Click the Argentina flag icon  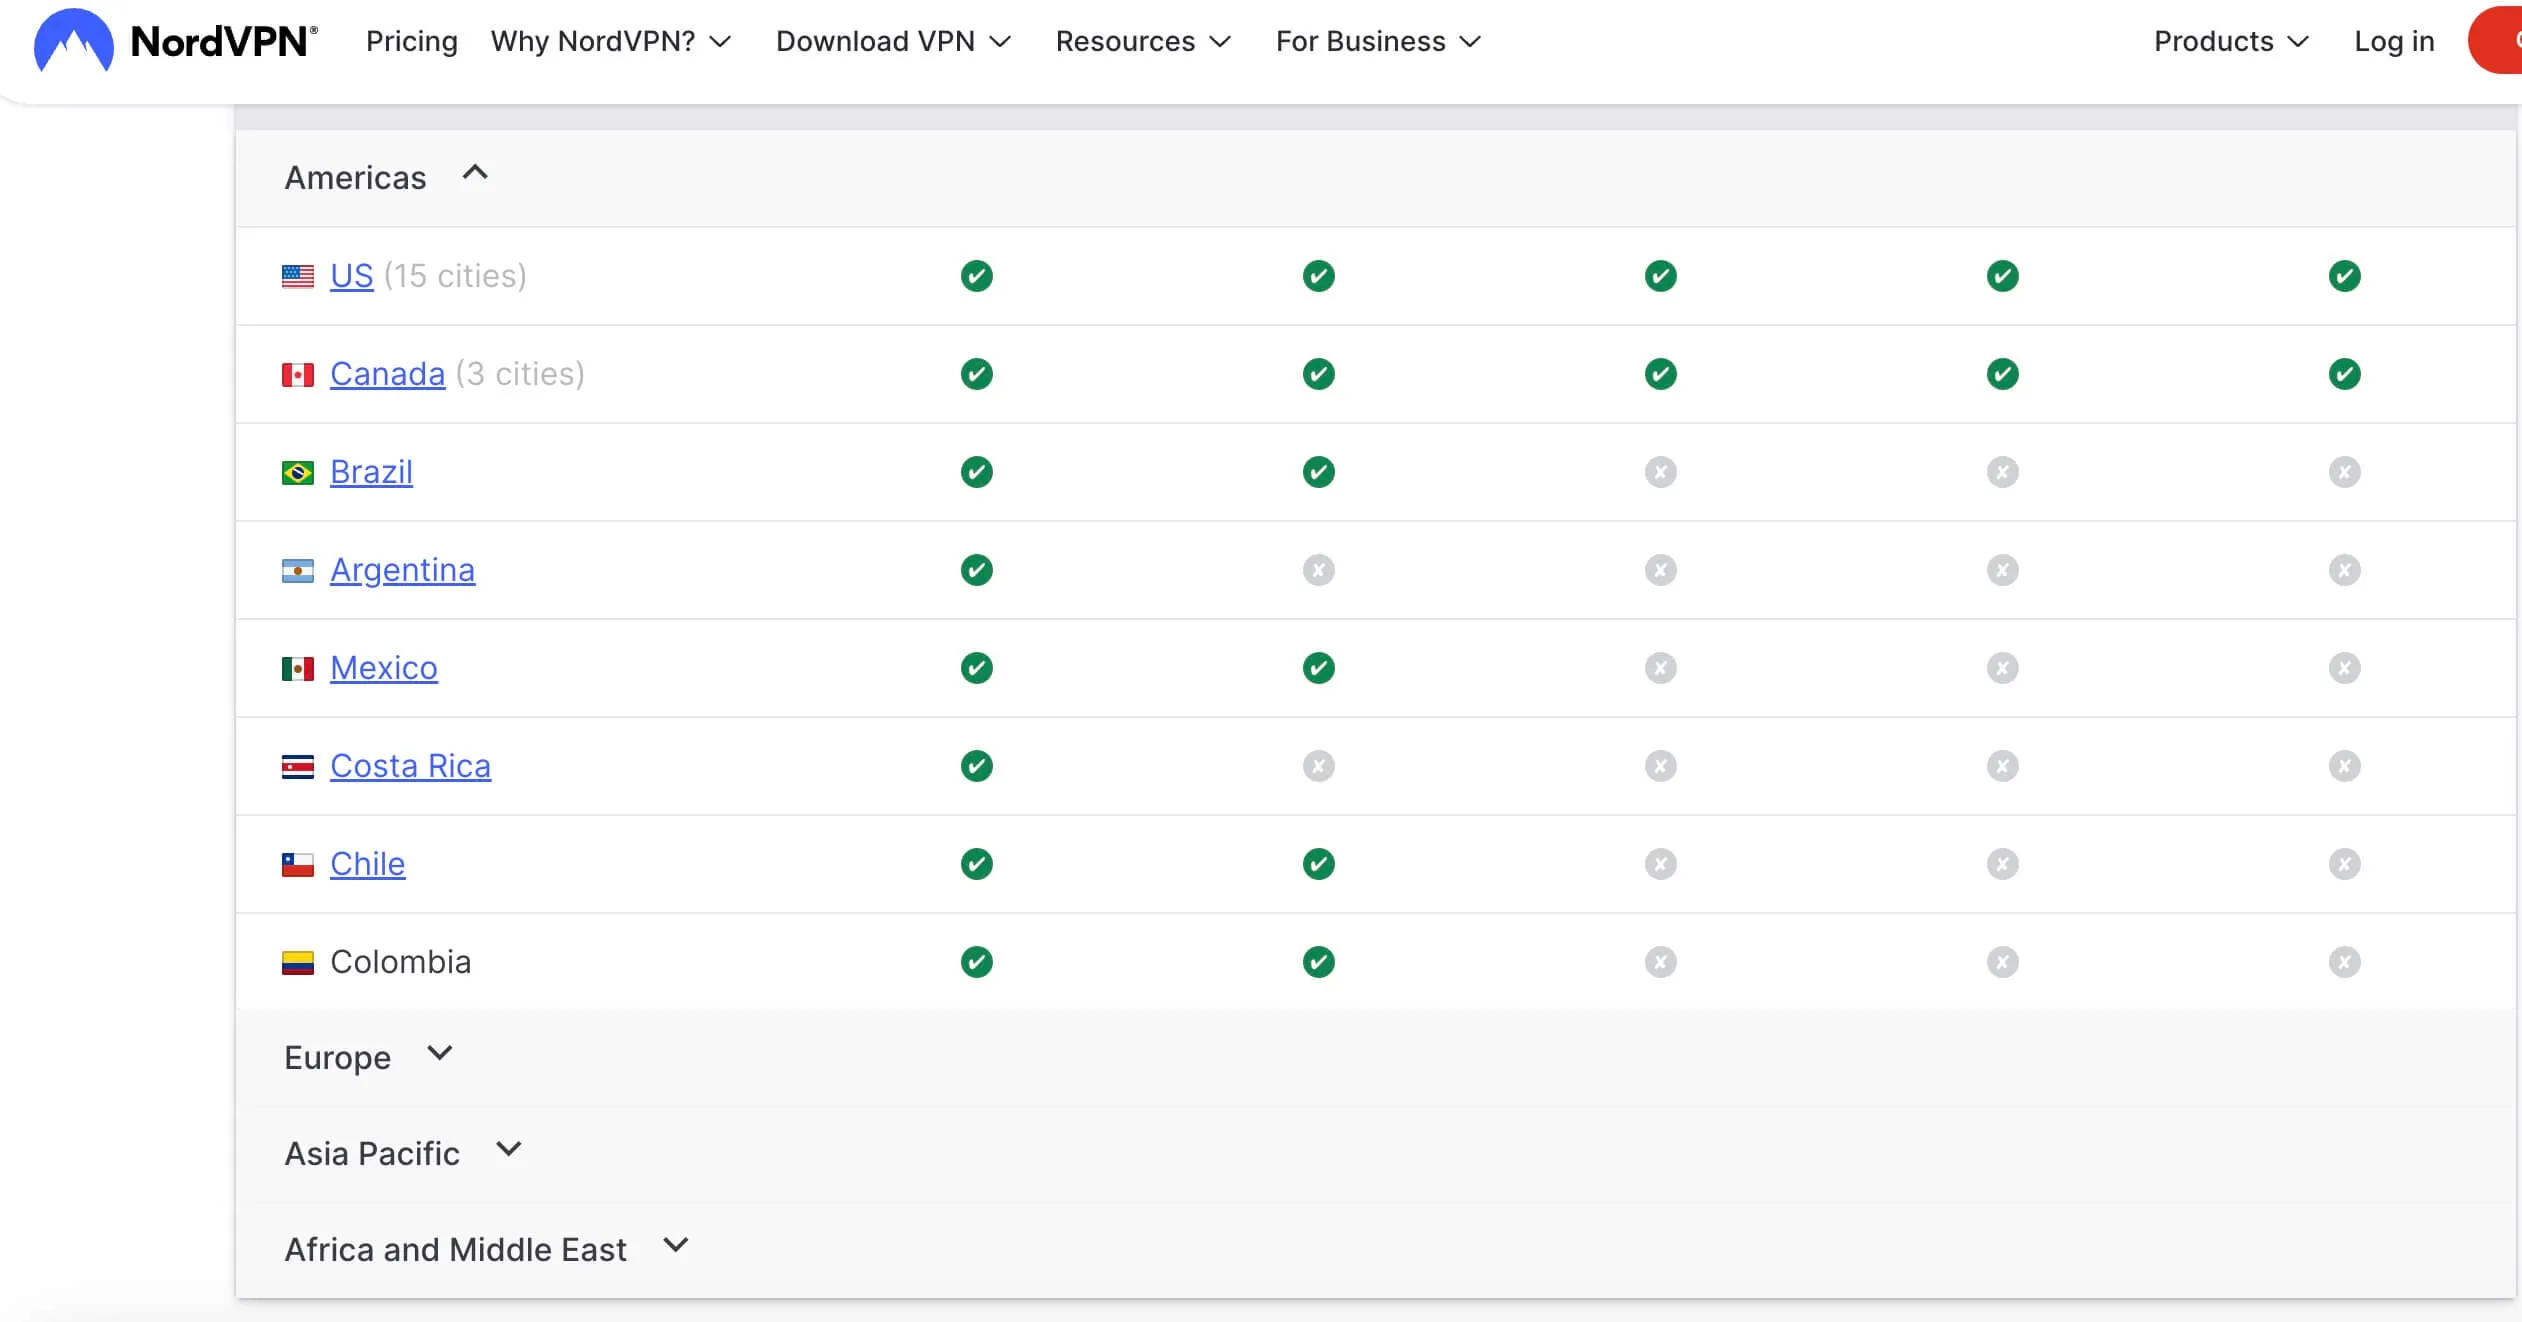[297, 569]
